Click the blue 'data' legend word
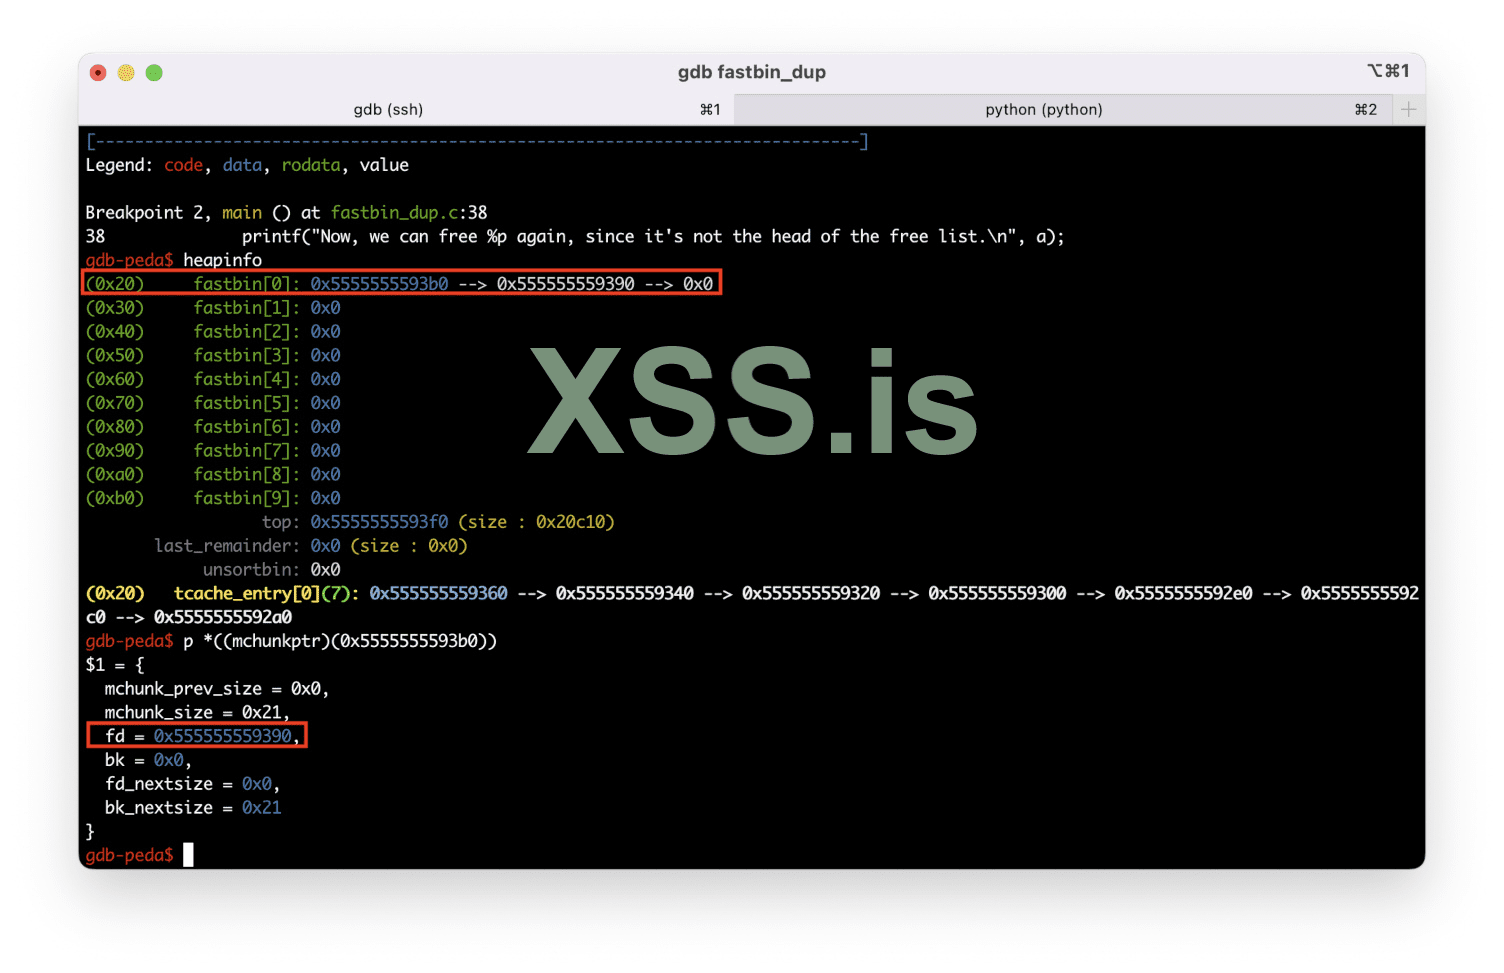The width and height of the screenshot is (1504, 973). 242,165
